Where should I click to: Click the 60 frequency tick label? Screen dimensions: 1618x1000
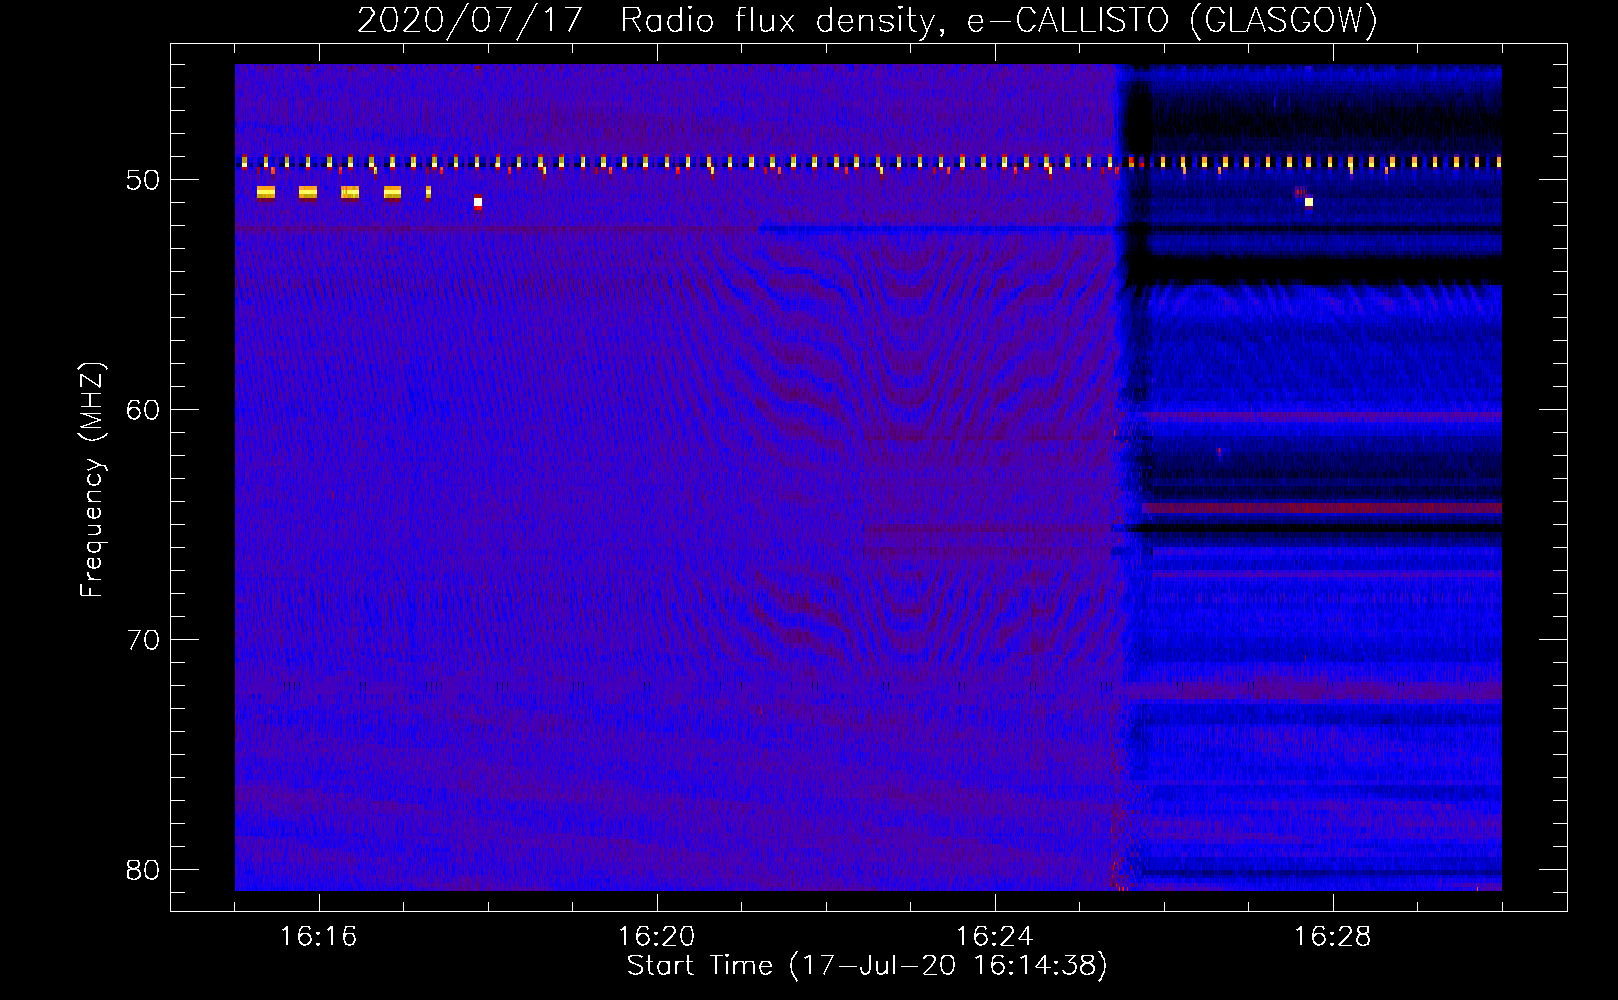(143, 410)
